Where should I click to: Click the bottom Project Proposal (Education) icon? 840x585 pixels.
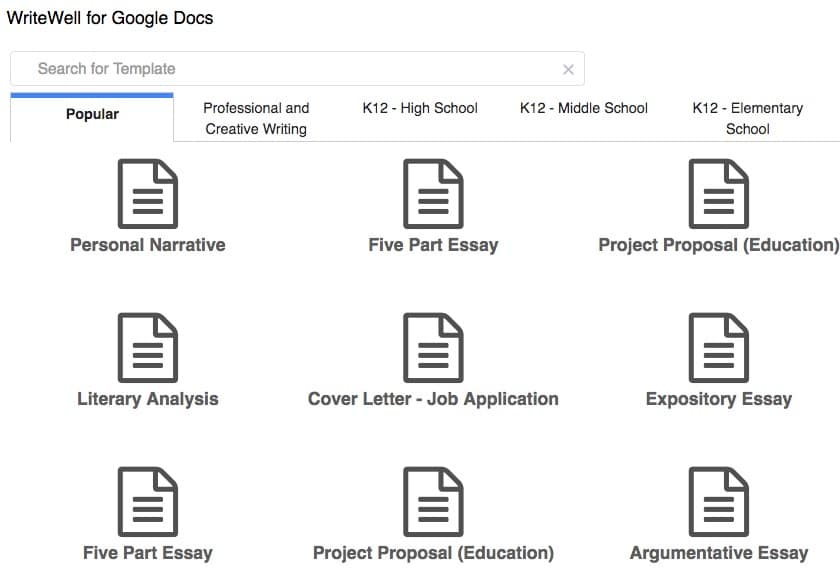[433, 500]
